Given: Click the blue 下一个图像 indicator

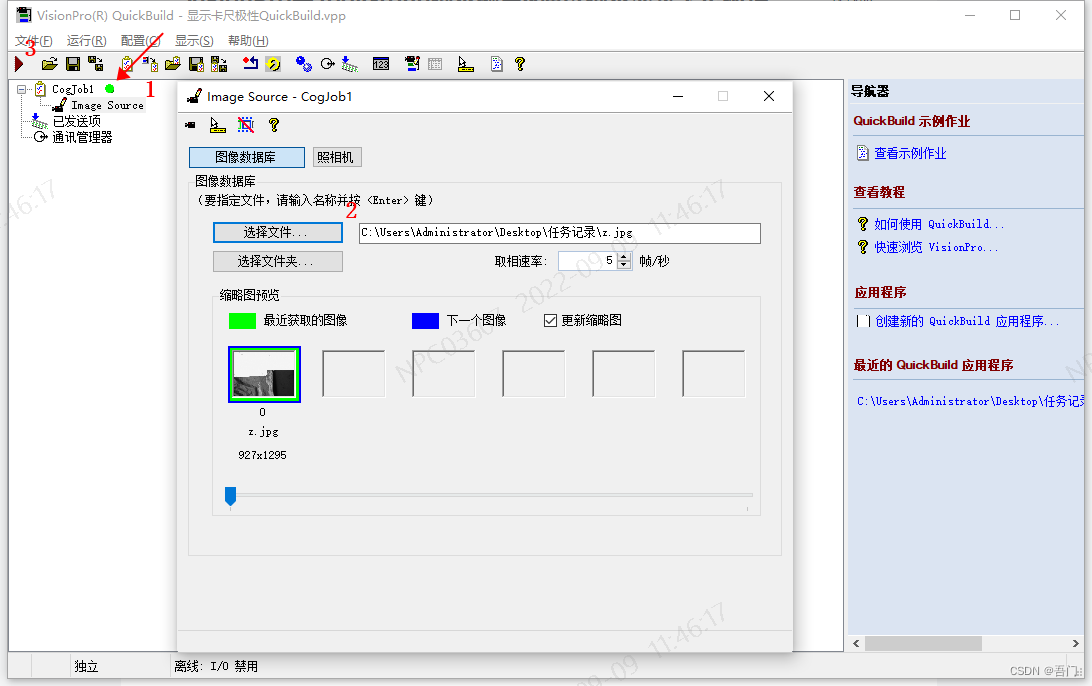Looking at the screenshot, I should [x=424, y=320].
